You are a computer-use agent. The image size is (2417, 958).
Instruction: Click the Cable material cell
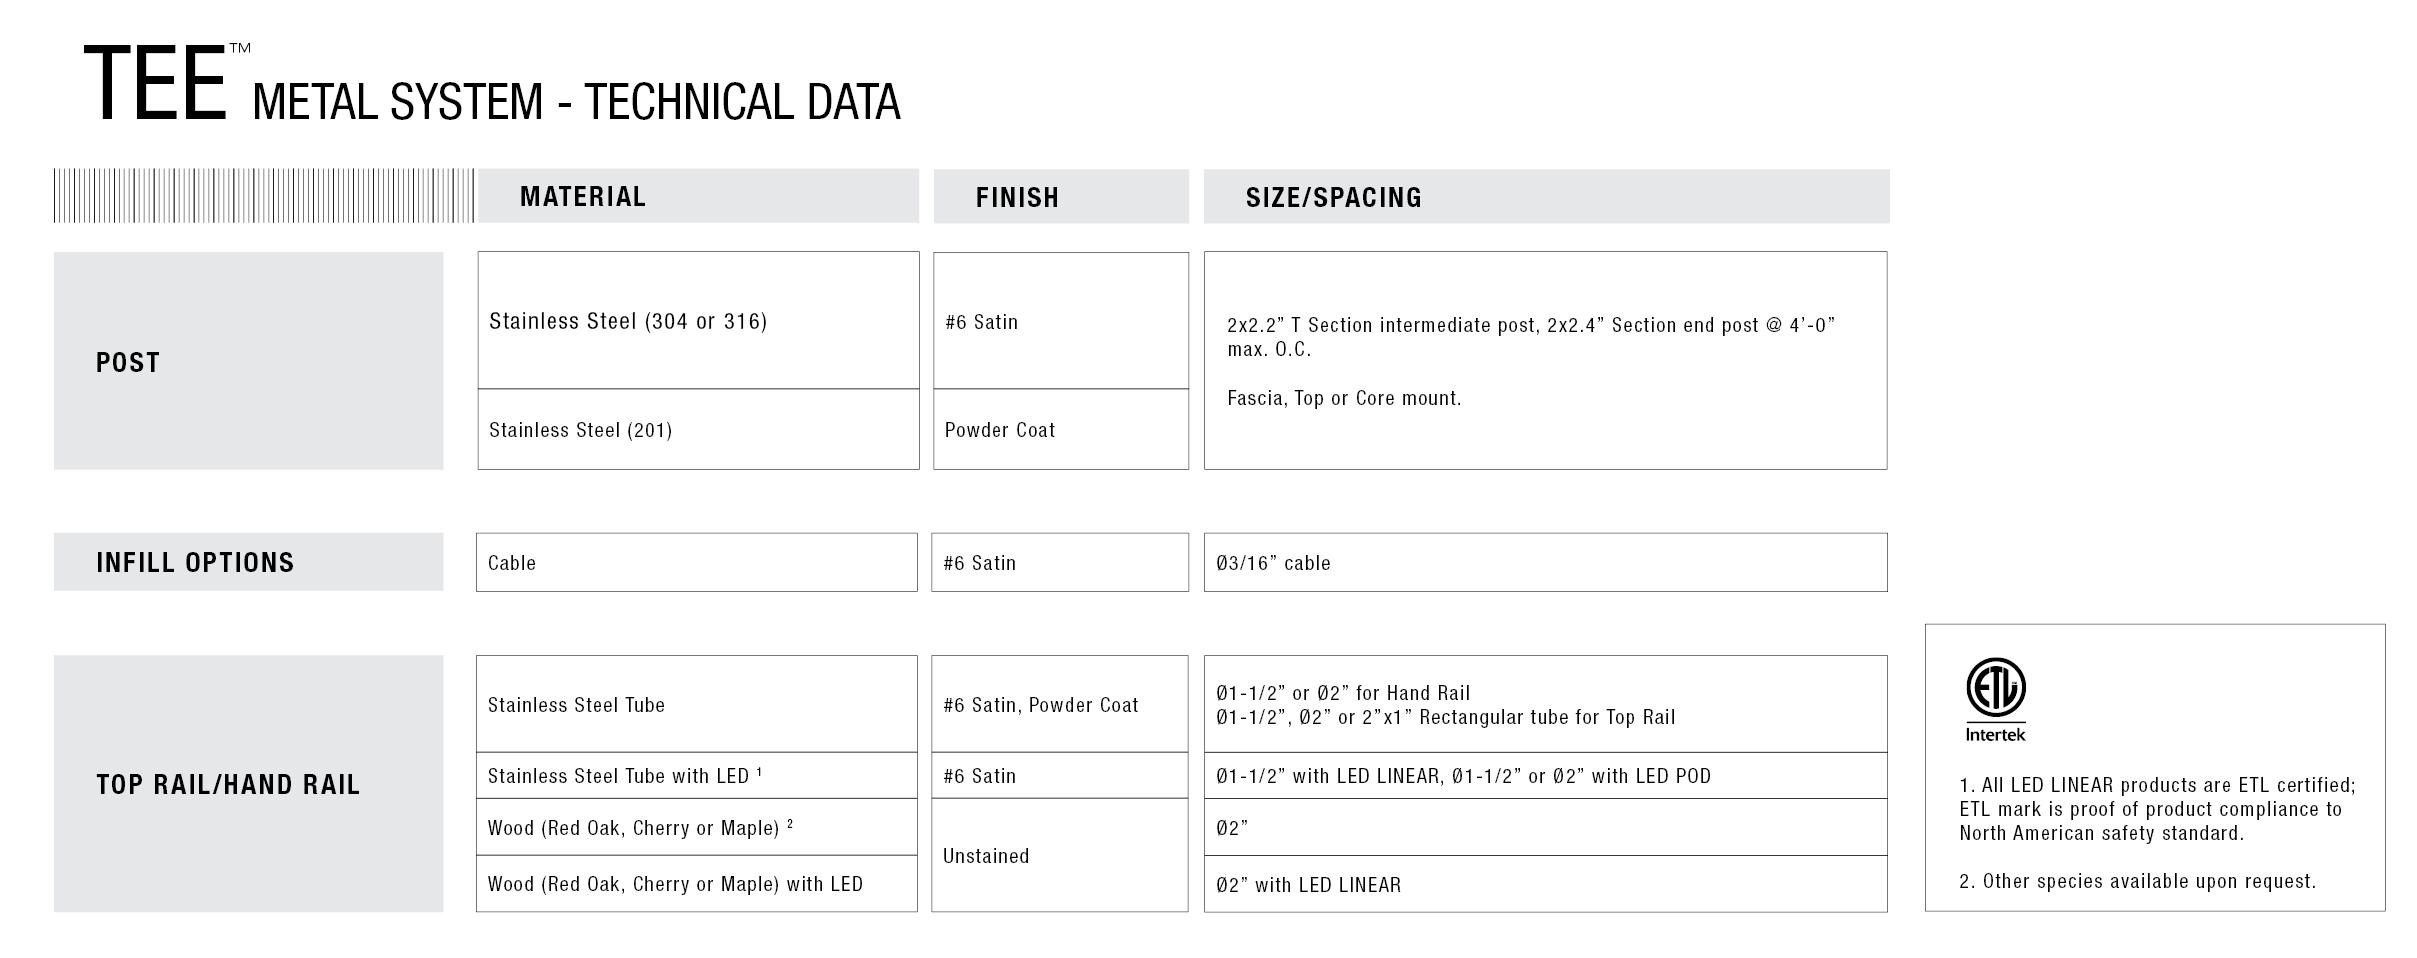point(696,562)
